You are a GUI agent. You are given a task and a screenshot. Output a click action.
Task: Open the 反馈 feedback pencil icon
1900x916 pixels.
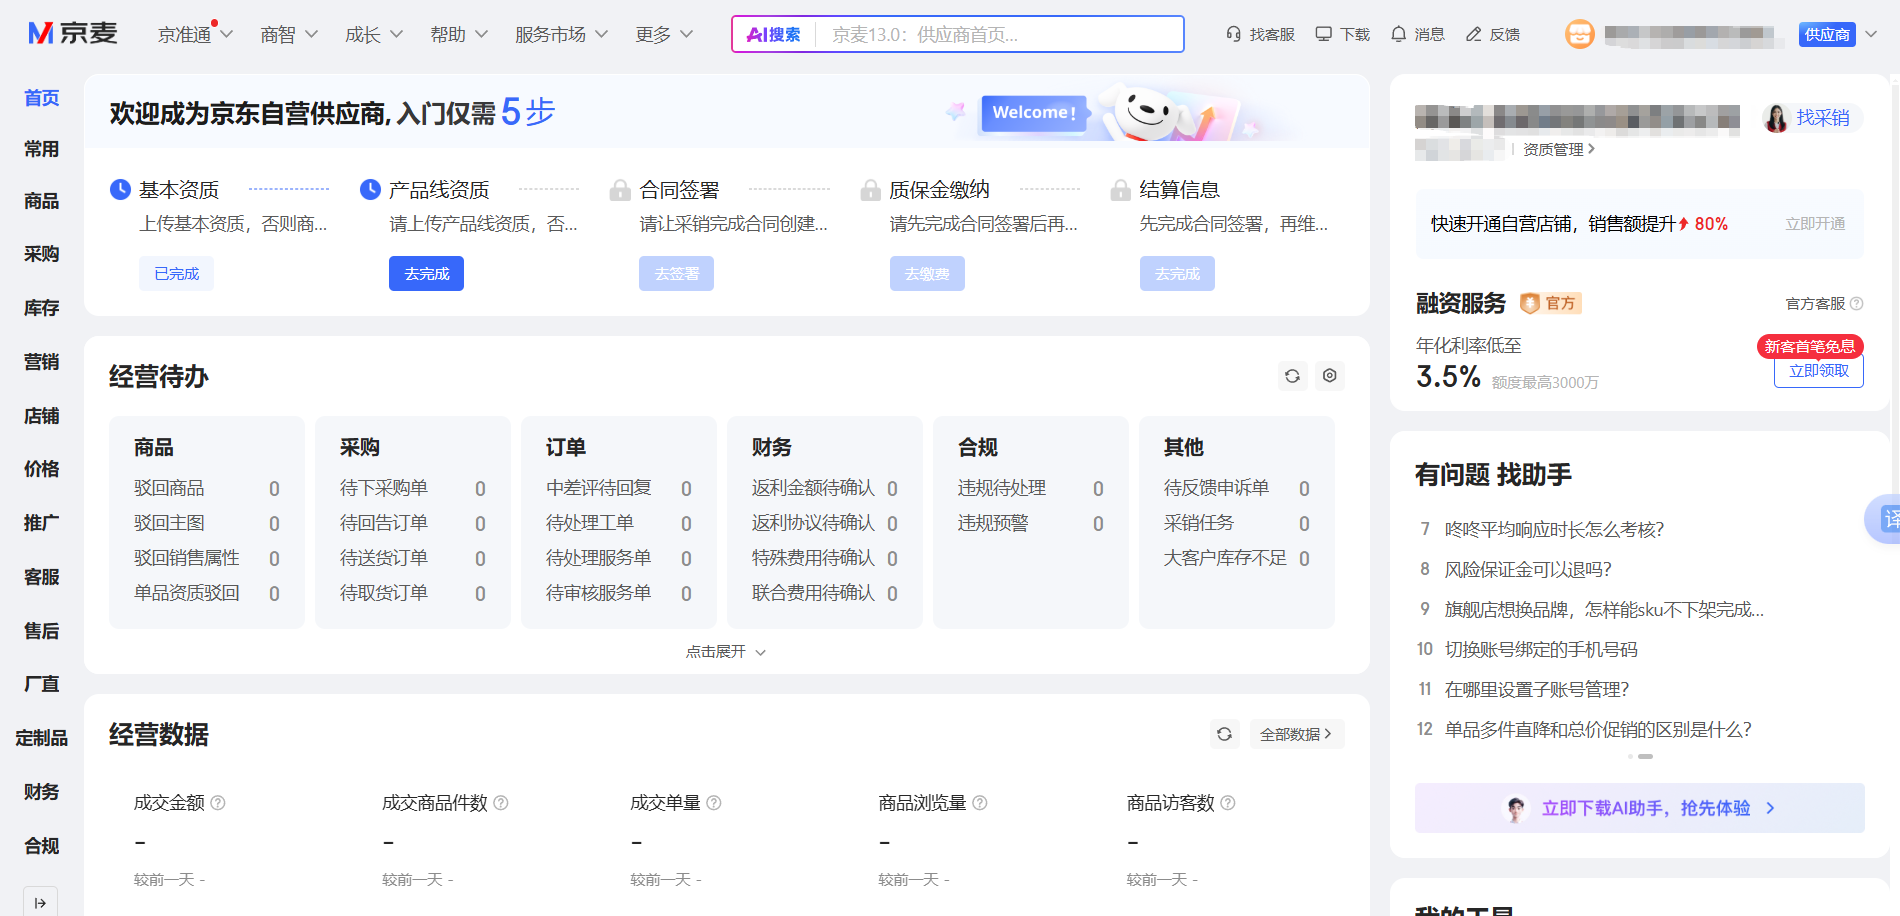[x=1473, y=34]
